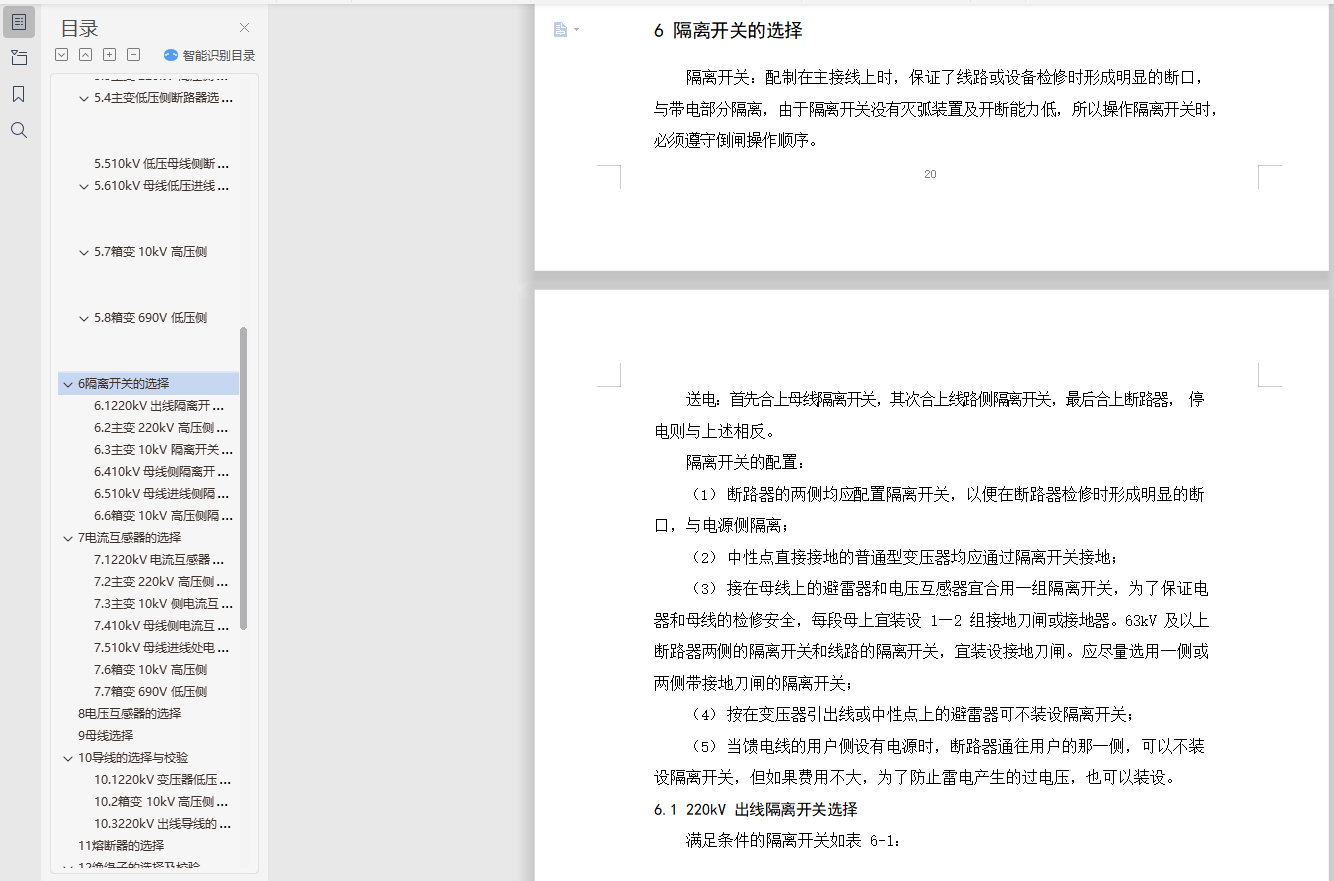Go to 6.6箱变 10kV 高压侧隔 entry
The height and width of the screenshot is (881, 1334).
tap(164, 516)
